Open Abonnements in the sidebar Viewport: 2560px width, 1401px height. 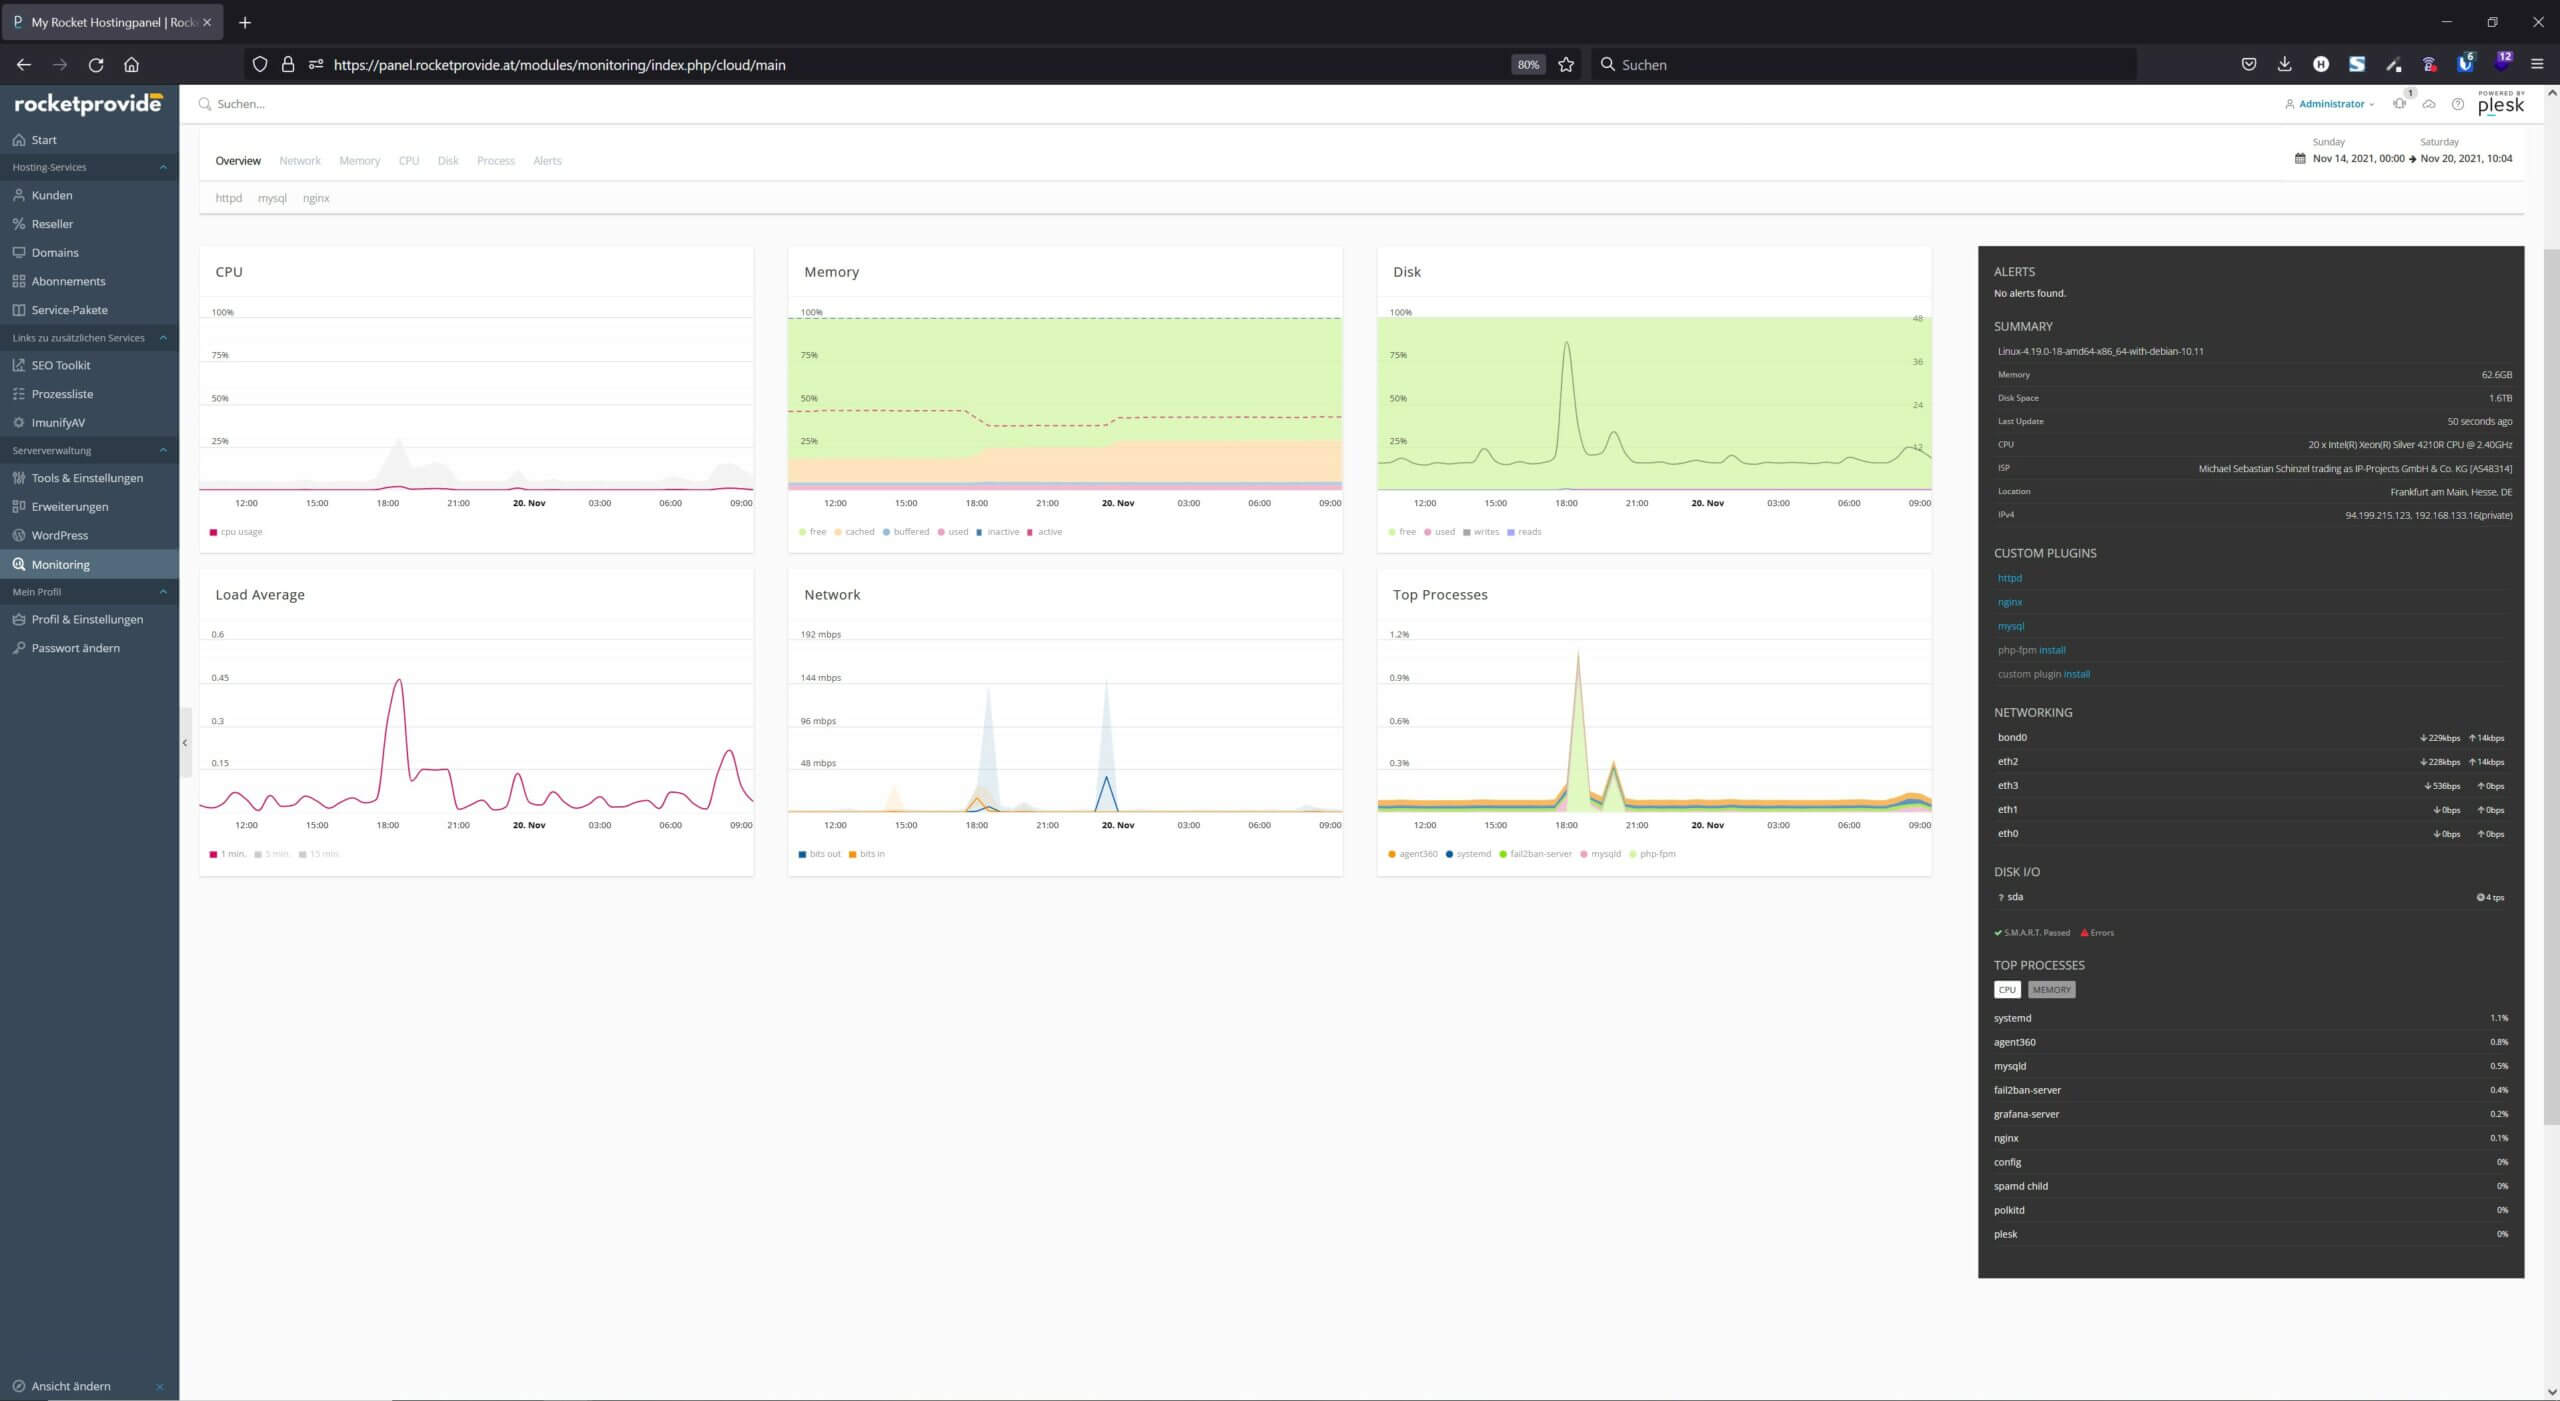click(68, 281)
